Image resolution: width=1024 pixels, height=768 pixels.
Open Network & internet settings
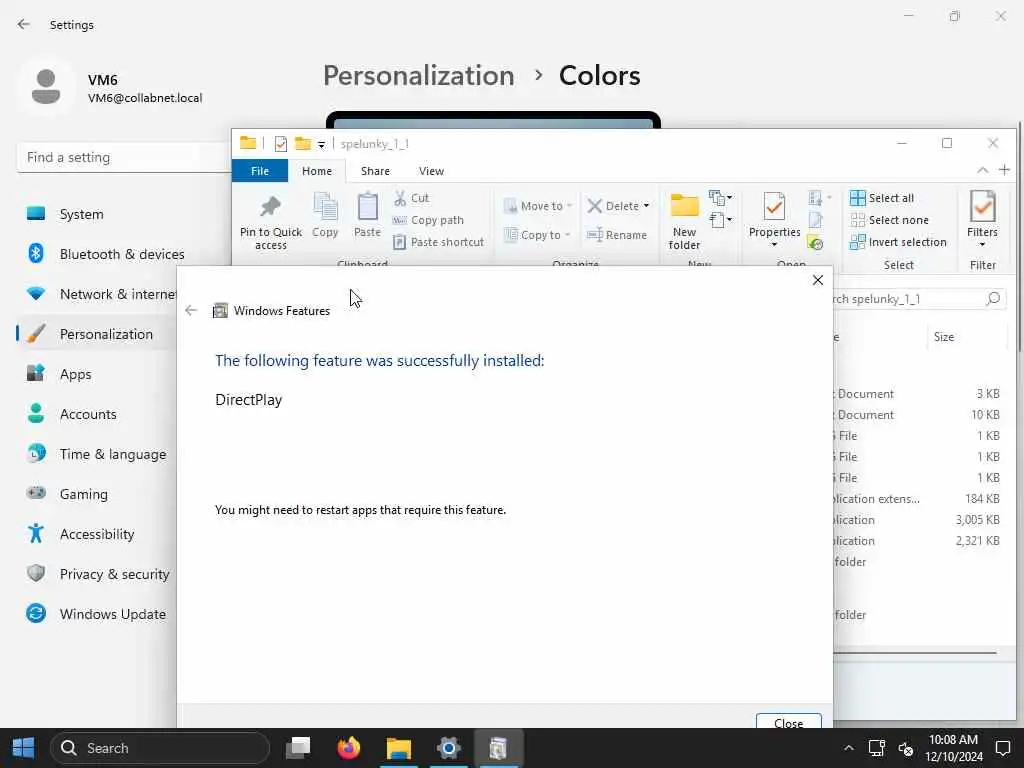[x=98, y=295]
